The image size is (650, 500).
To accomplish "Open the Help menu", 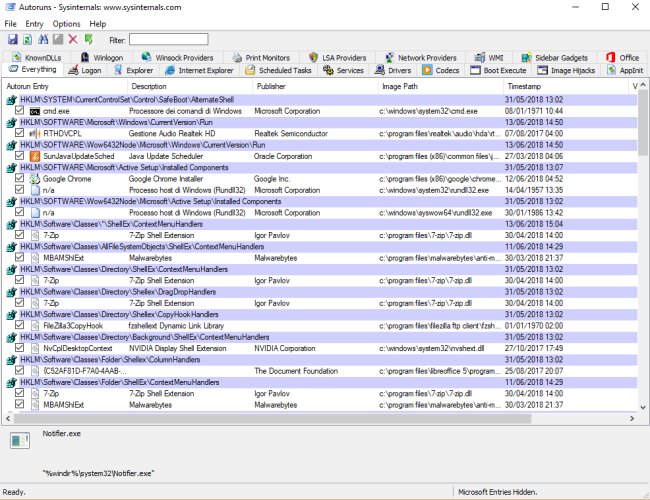I will pos(98,24).
